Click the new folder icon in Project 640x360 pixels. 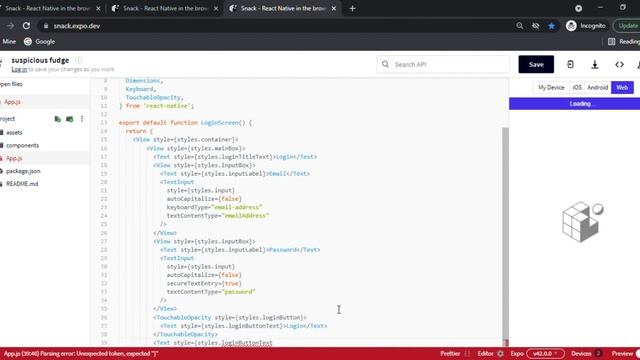coord(70,119)
